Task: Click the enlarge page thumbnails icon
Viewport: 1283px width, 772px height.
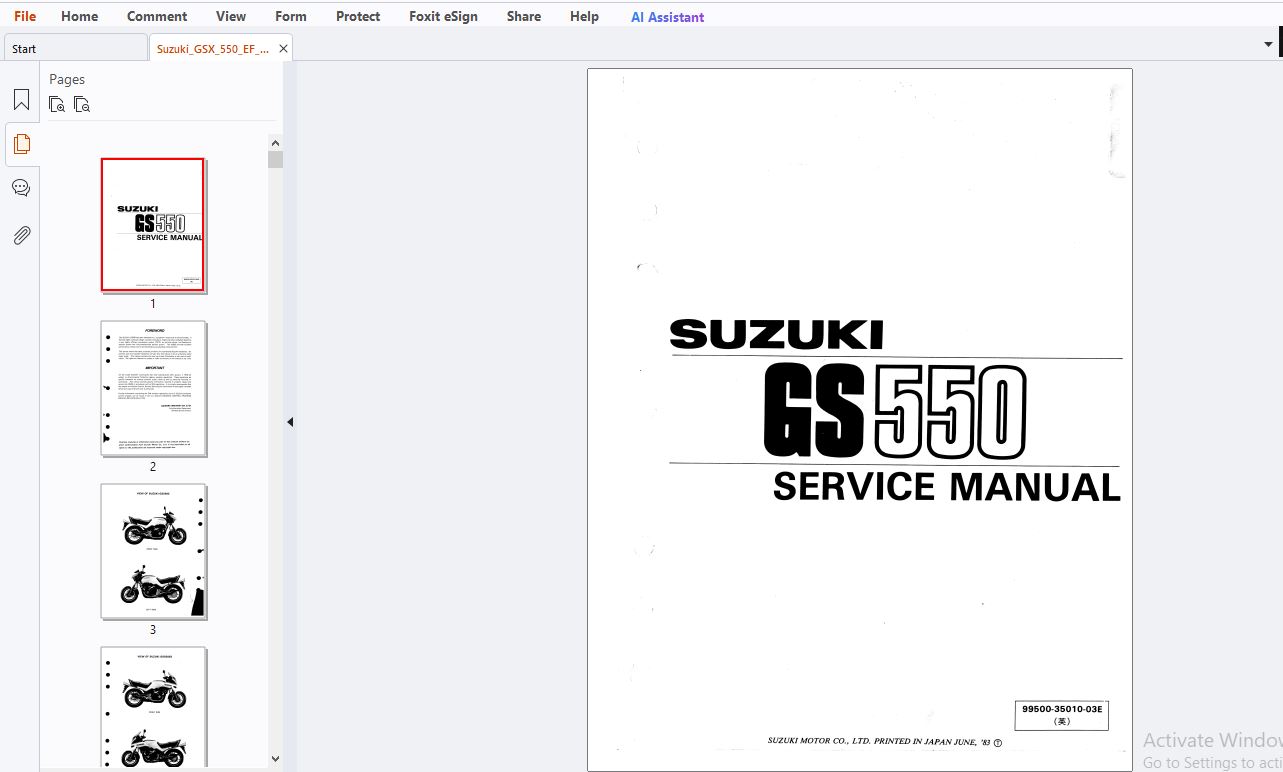Action: pos(57,104)
